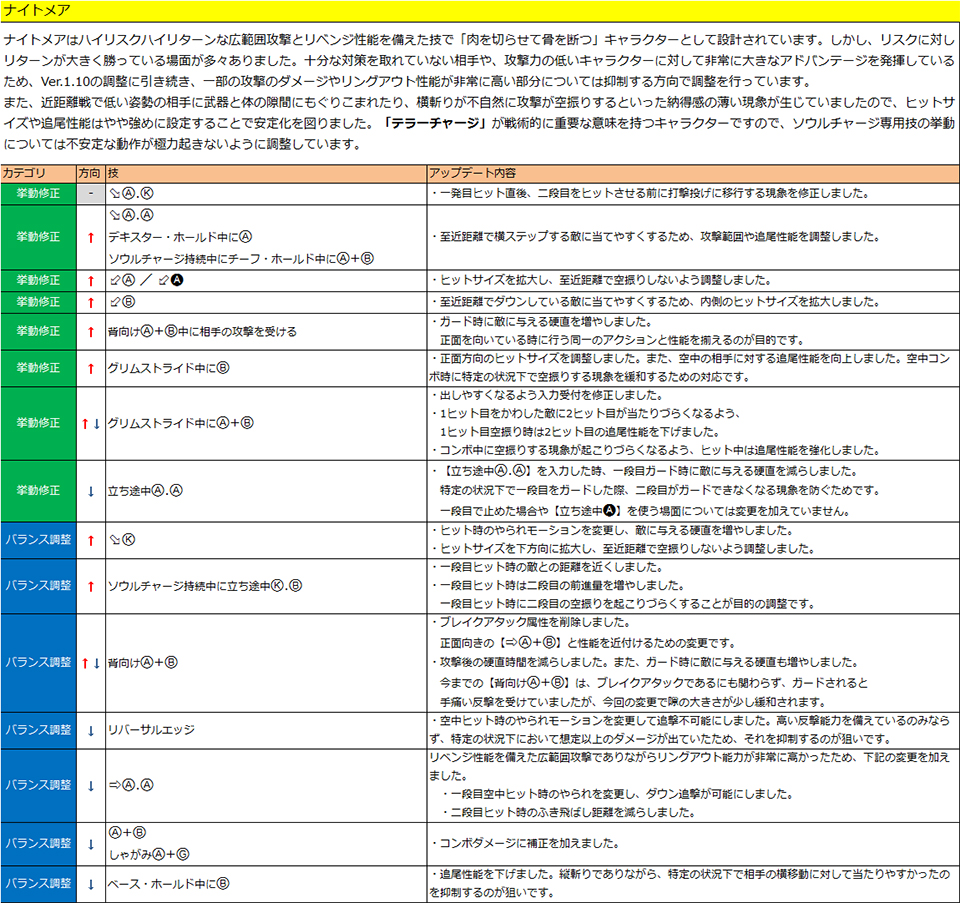
Task: Click the gray dash direction cell in first row
Action: 90,193
